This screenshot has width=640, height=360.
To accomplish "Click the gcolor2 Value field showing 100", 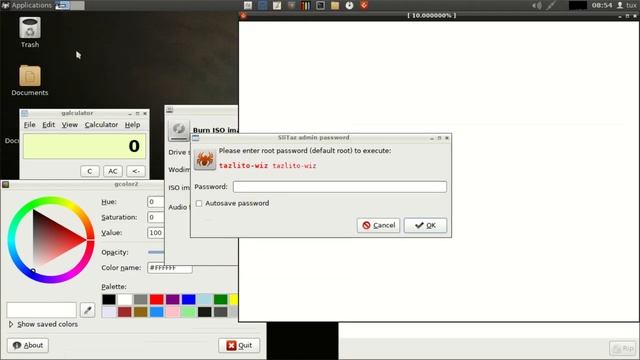I will point(156,233).
